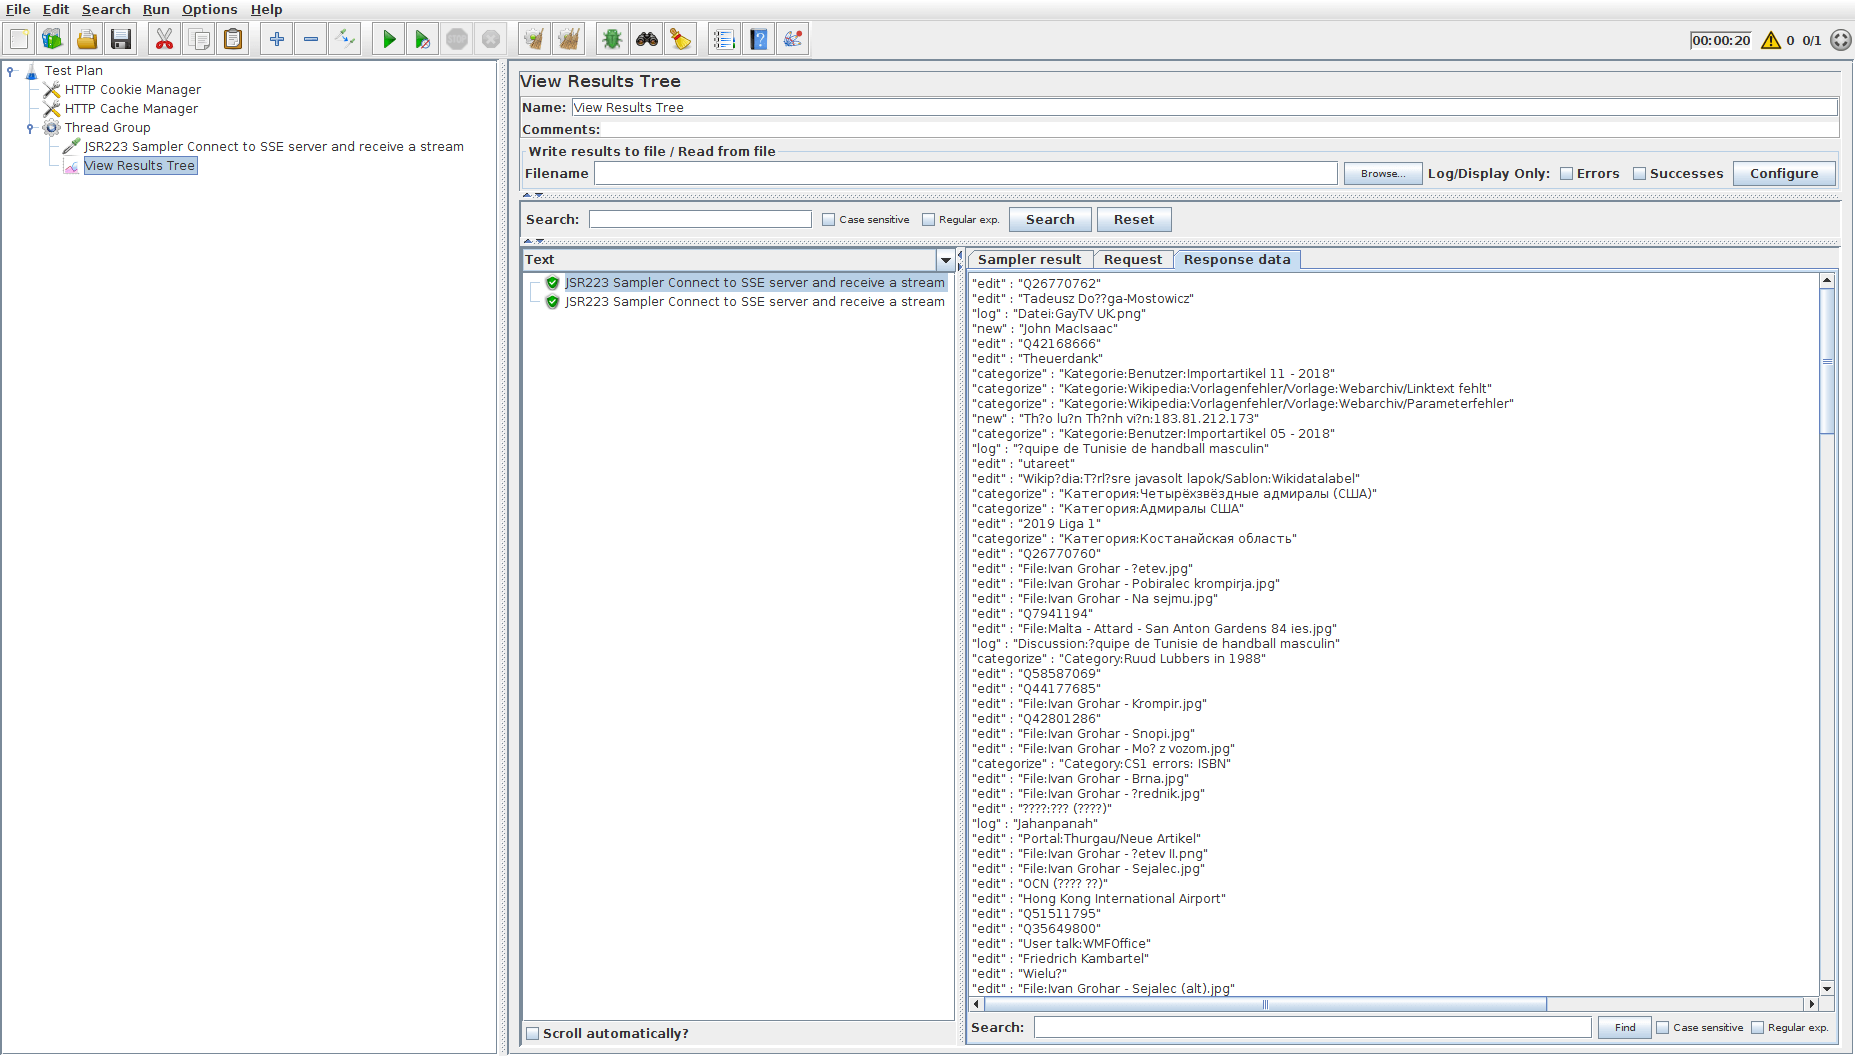Image resolution: width=1855 pixels, height=1056 pixels.
Task: Switch to the Request tab
Action: click(x=1133, y=260)
